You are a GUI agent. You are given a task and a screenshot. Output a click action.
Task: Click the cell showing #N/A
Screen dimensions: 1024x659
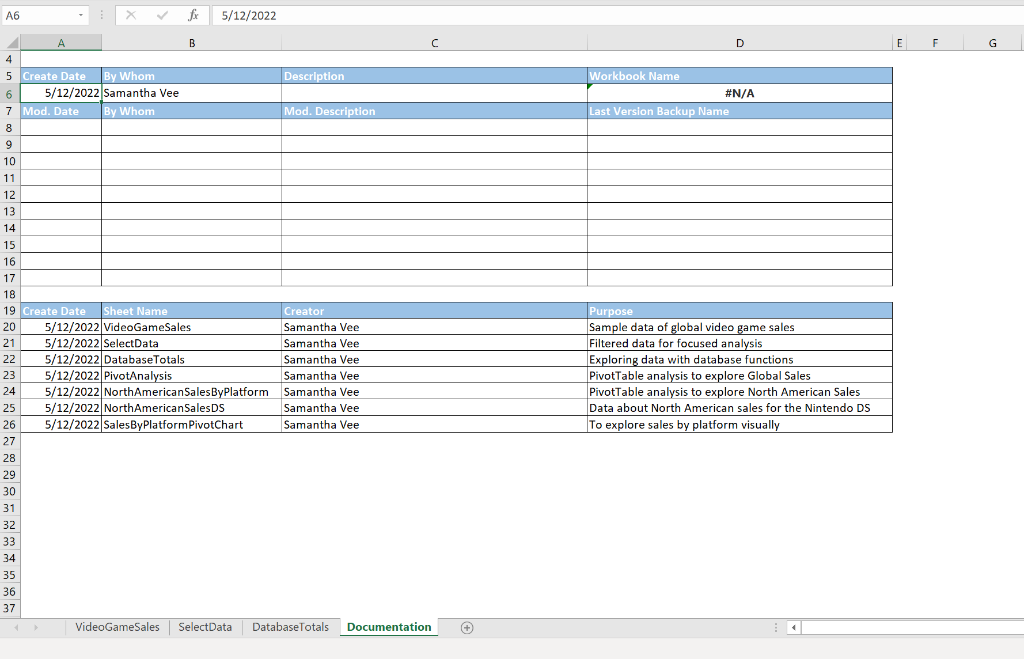click(x=739, y=92)
